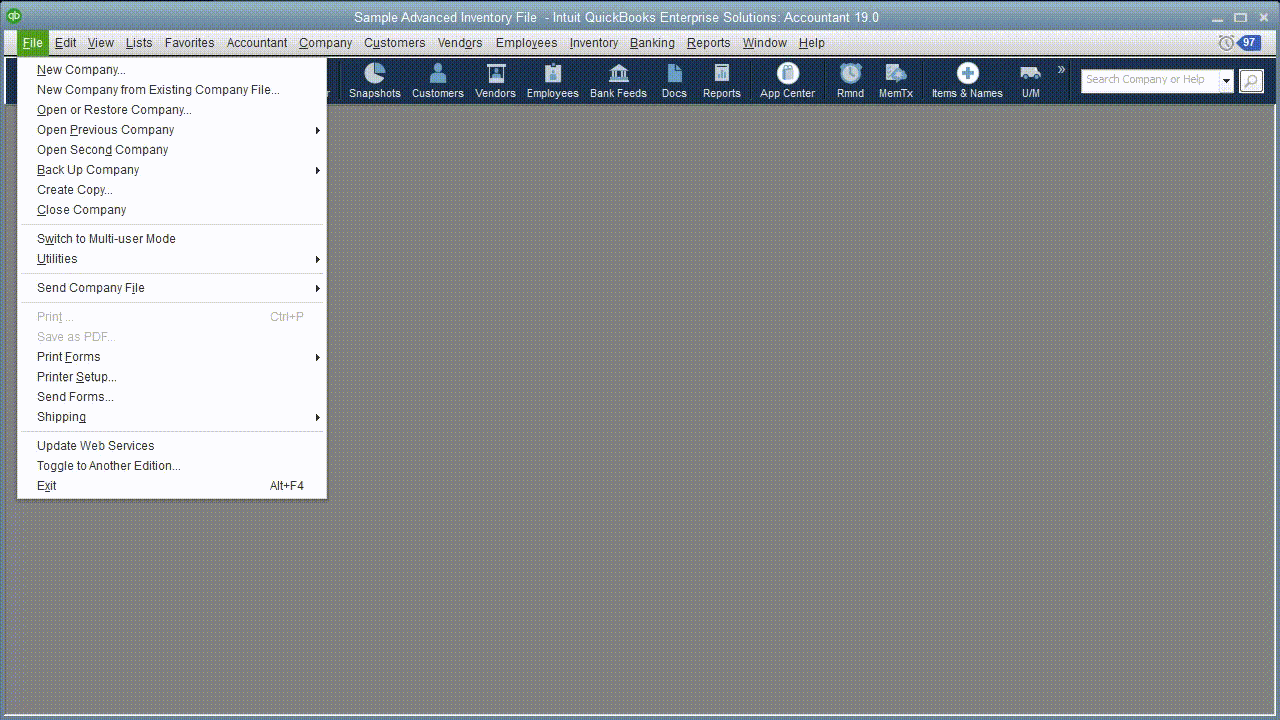Open MemTx memorized transactions icon

click(x=896, y=80)
